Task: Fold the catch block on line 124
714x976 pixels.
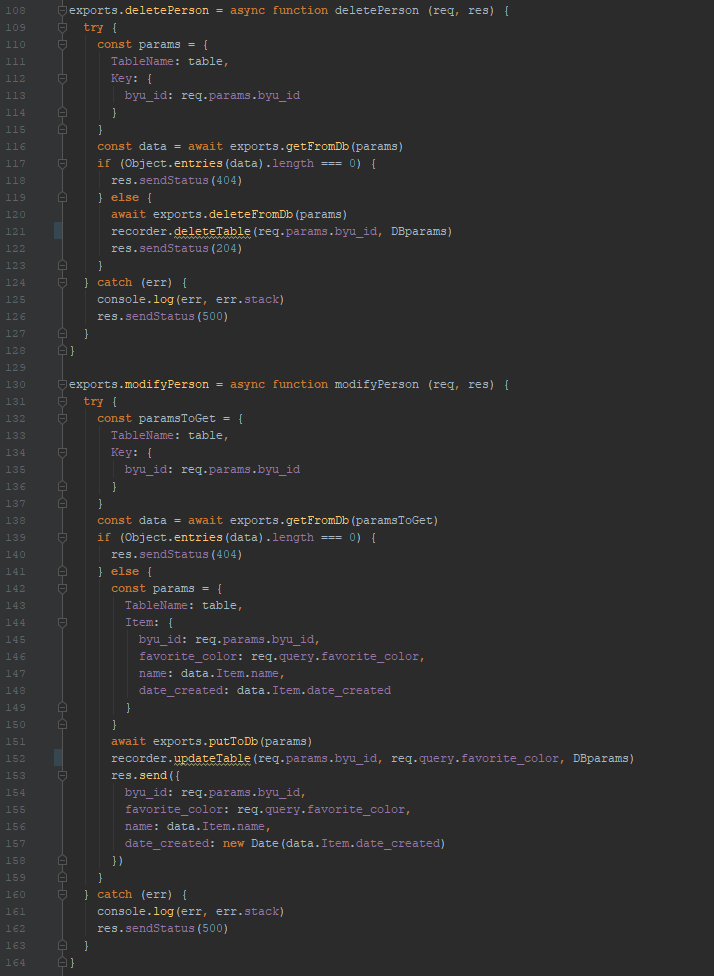Action: [x=62, y=283]
